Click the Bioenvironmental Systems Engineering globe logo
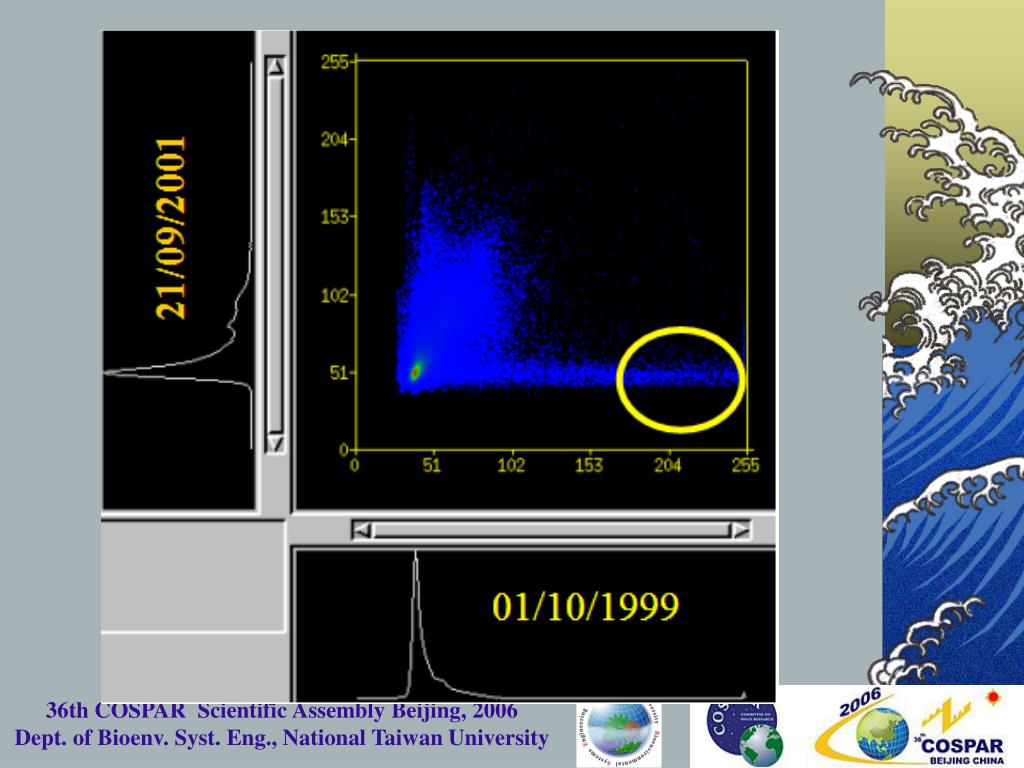 618,736
